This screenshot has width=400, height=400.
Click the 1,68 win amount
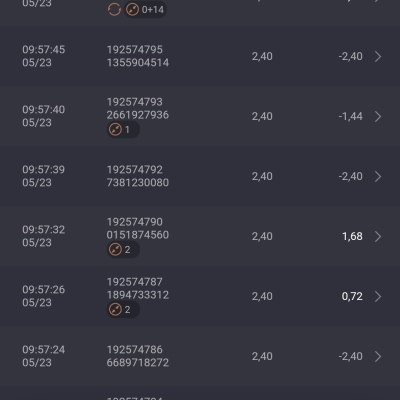pos(352,236)
